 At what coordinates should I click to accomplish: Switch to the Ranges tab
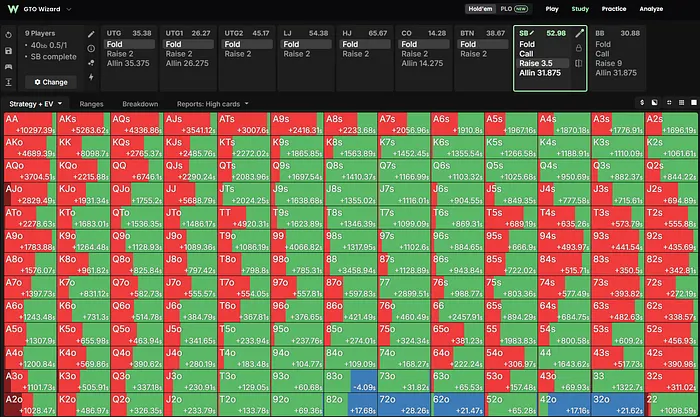click(92, 104)
